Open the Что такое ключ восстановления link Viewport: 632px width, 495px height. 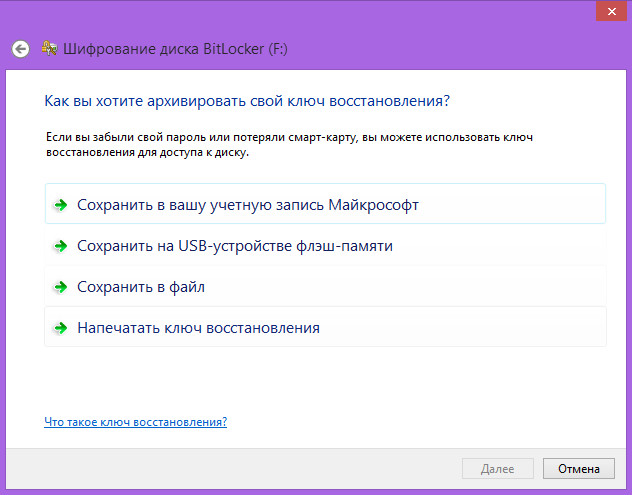(135, 422)
